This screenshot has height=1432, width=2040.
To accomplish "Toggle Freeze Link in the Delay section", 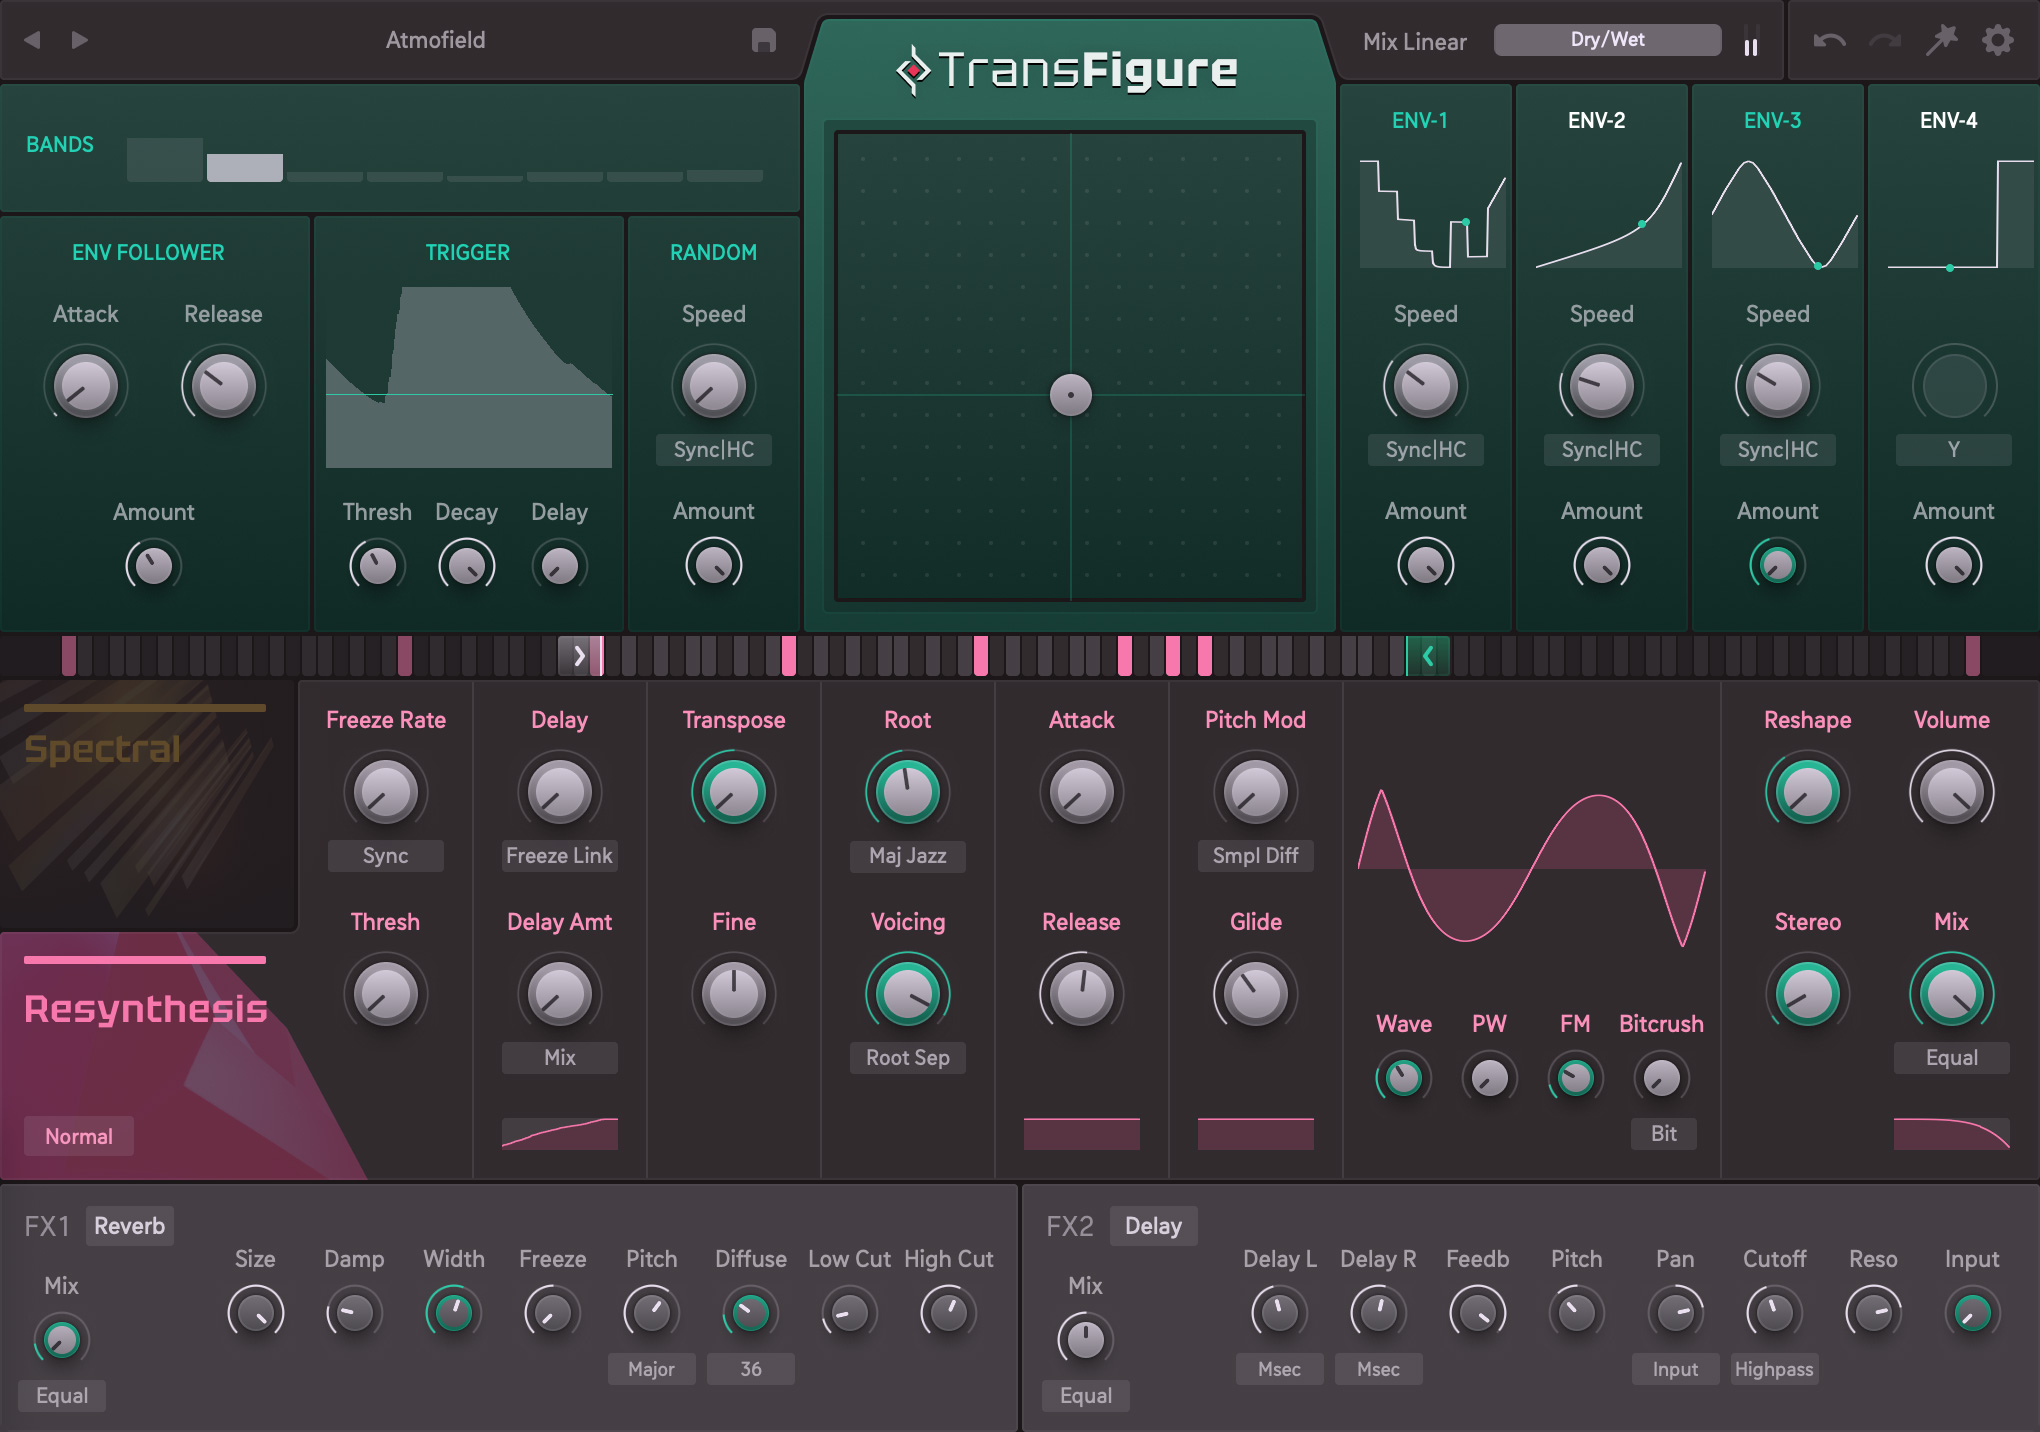I will [559, 855].
